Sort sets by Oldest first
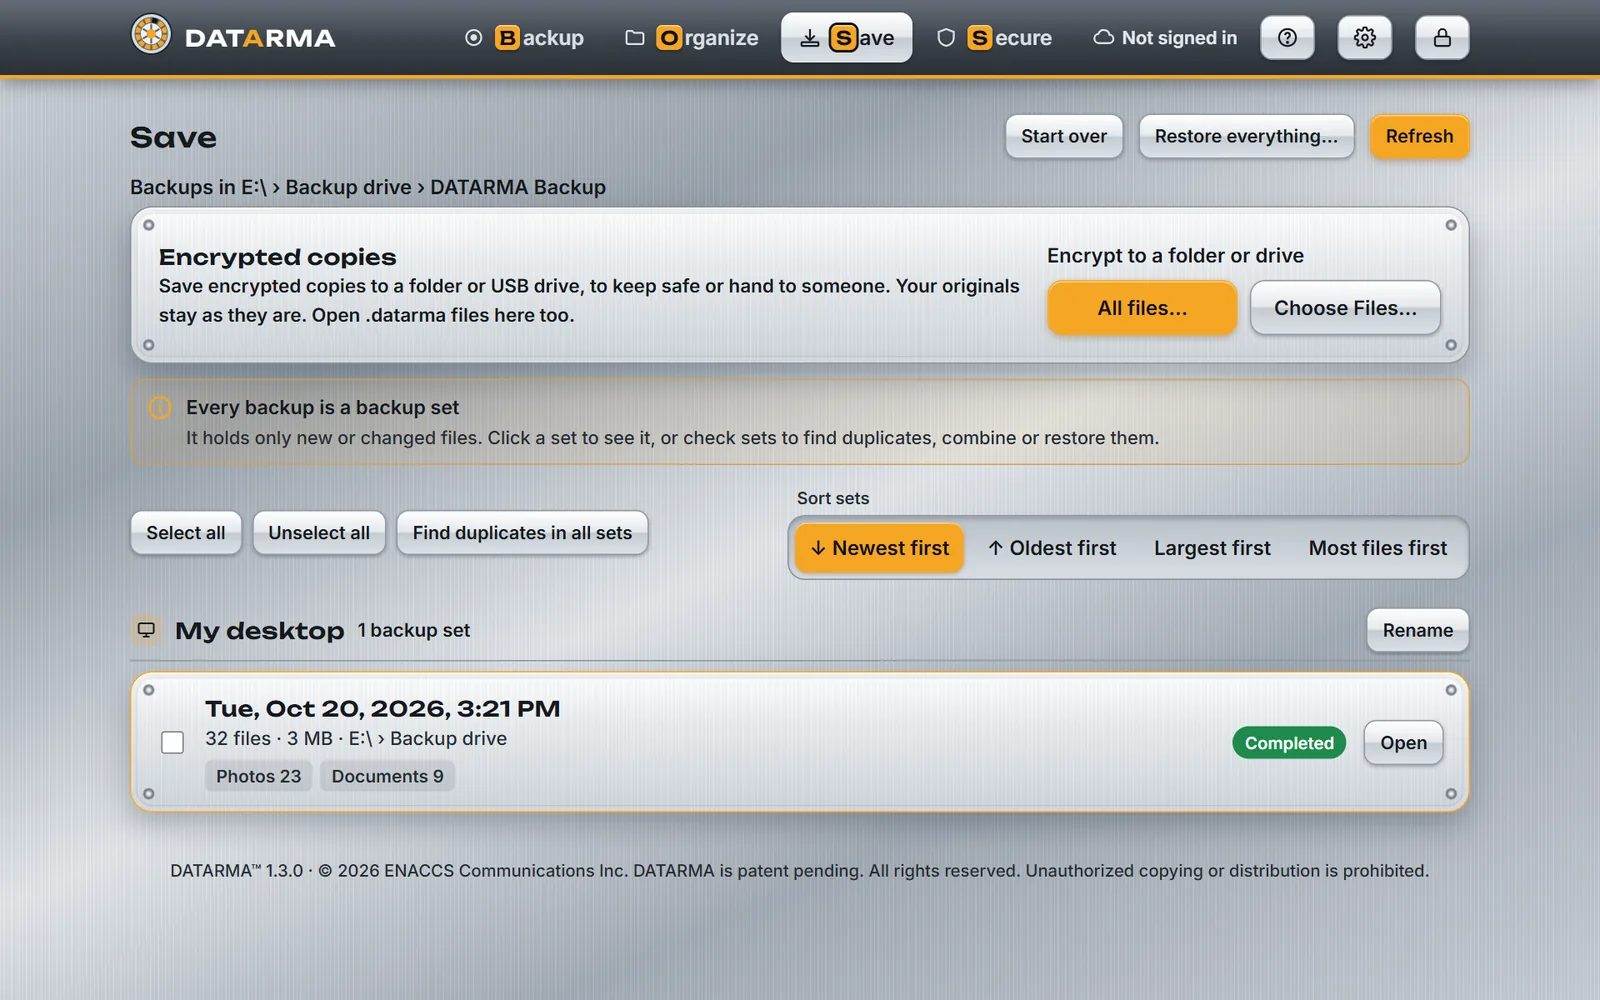Viewport: 1600px width, 1000px height. 1052,548
